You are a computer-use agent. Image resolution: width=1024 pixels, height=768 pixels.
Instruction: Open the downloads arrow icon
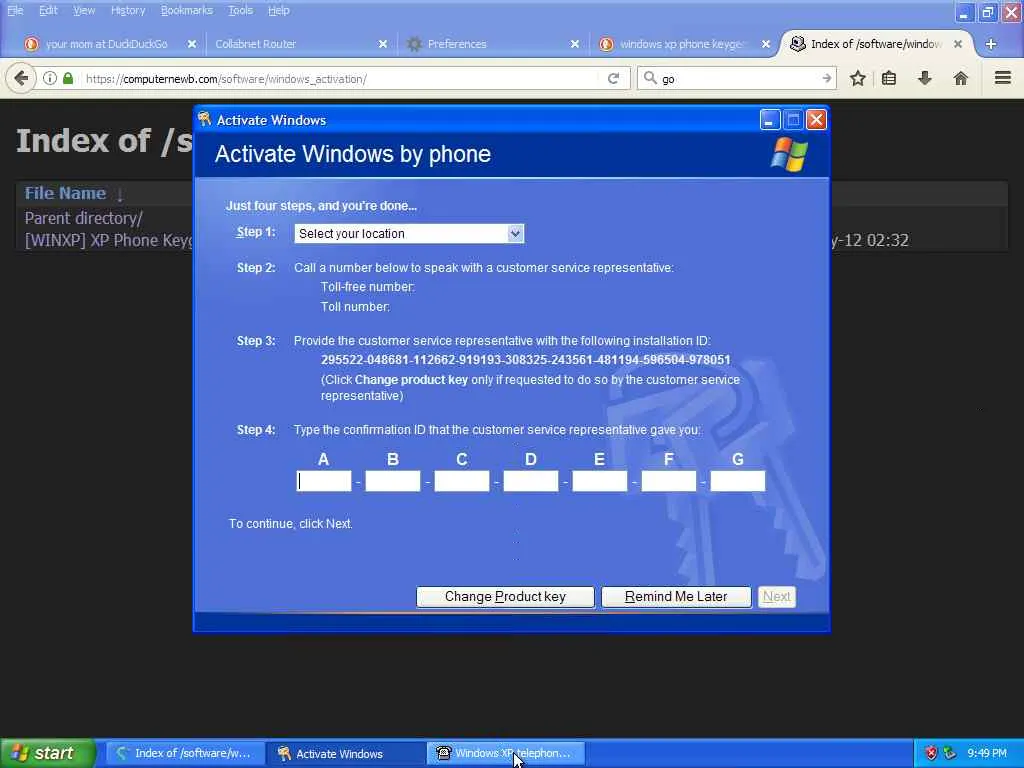pos(924,79)
